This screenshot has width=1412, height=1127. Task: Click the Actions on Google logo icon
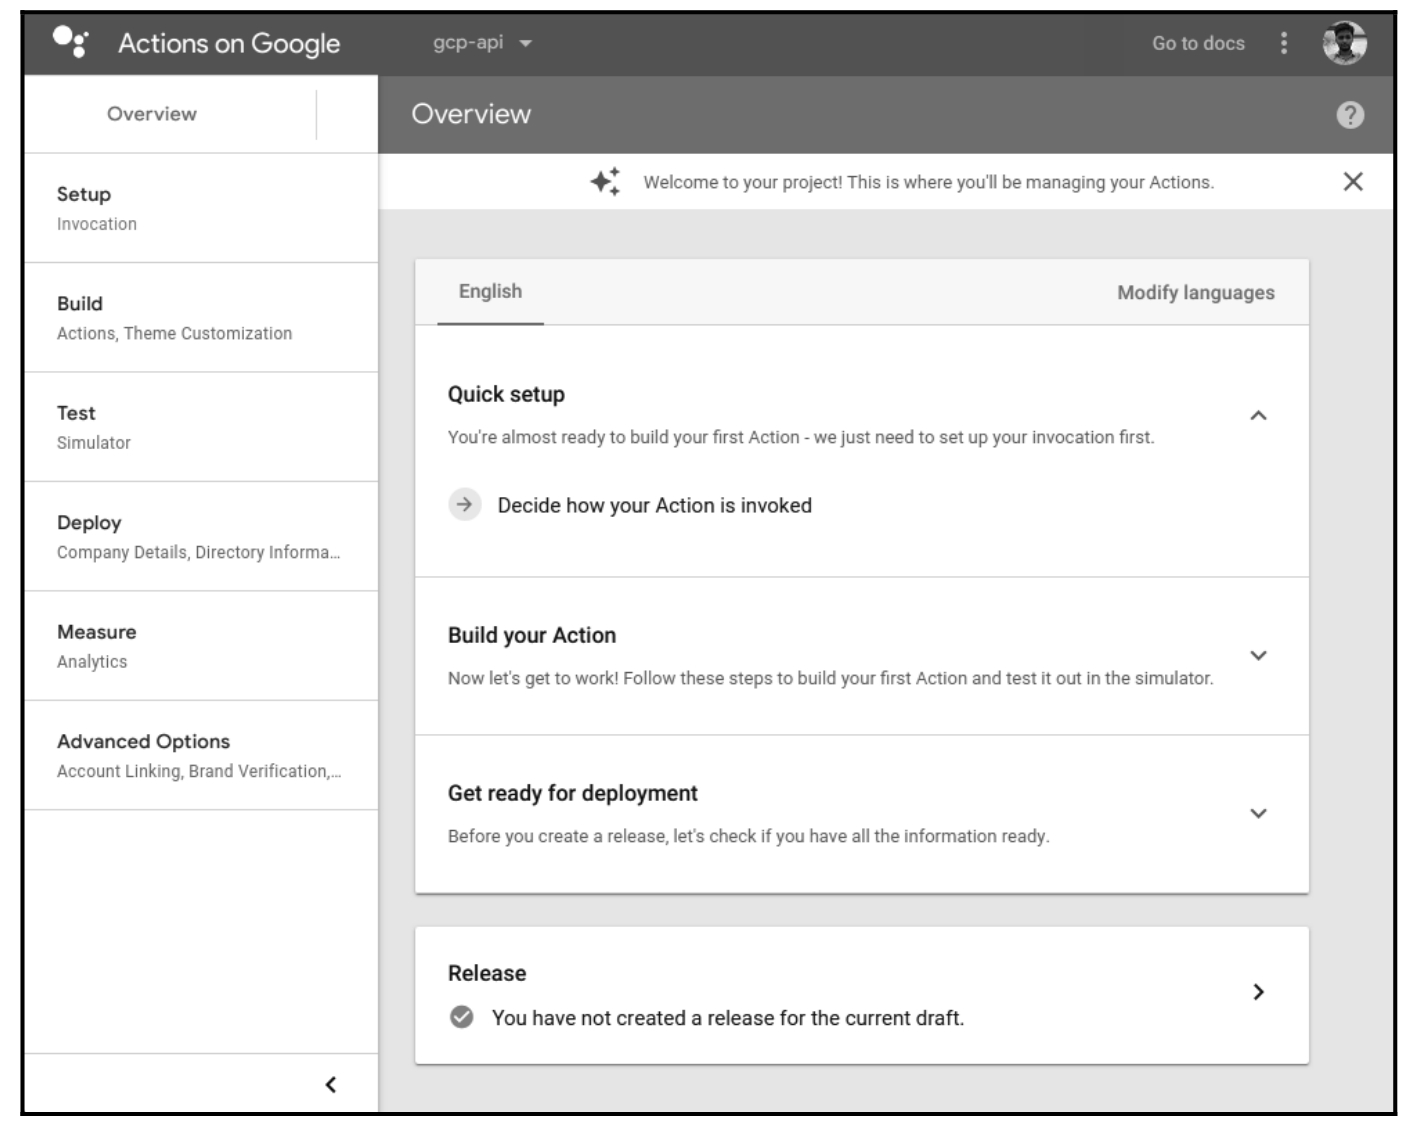pos(71,42)
